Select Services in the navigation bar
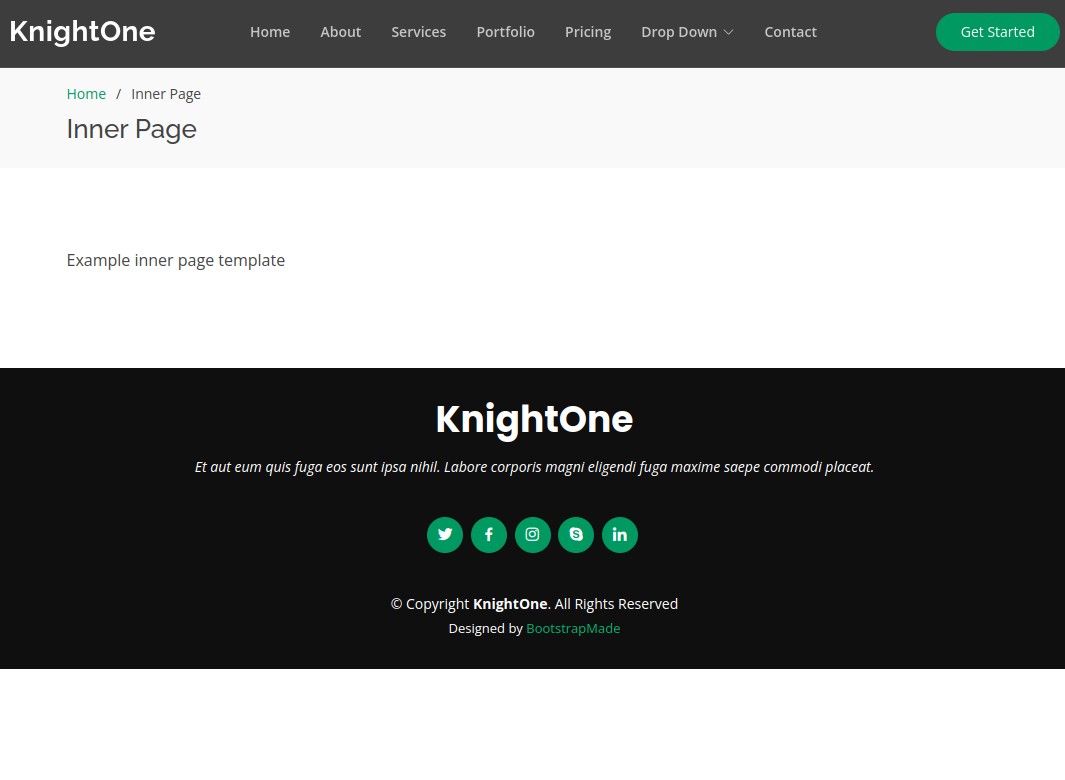This screenshot has width=1065, height=780. pos(418,32)
